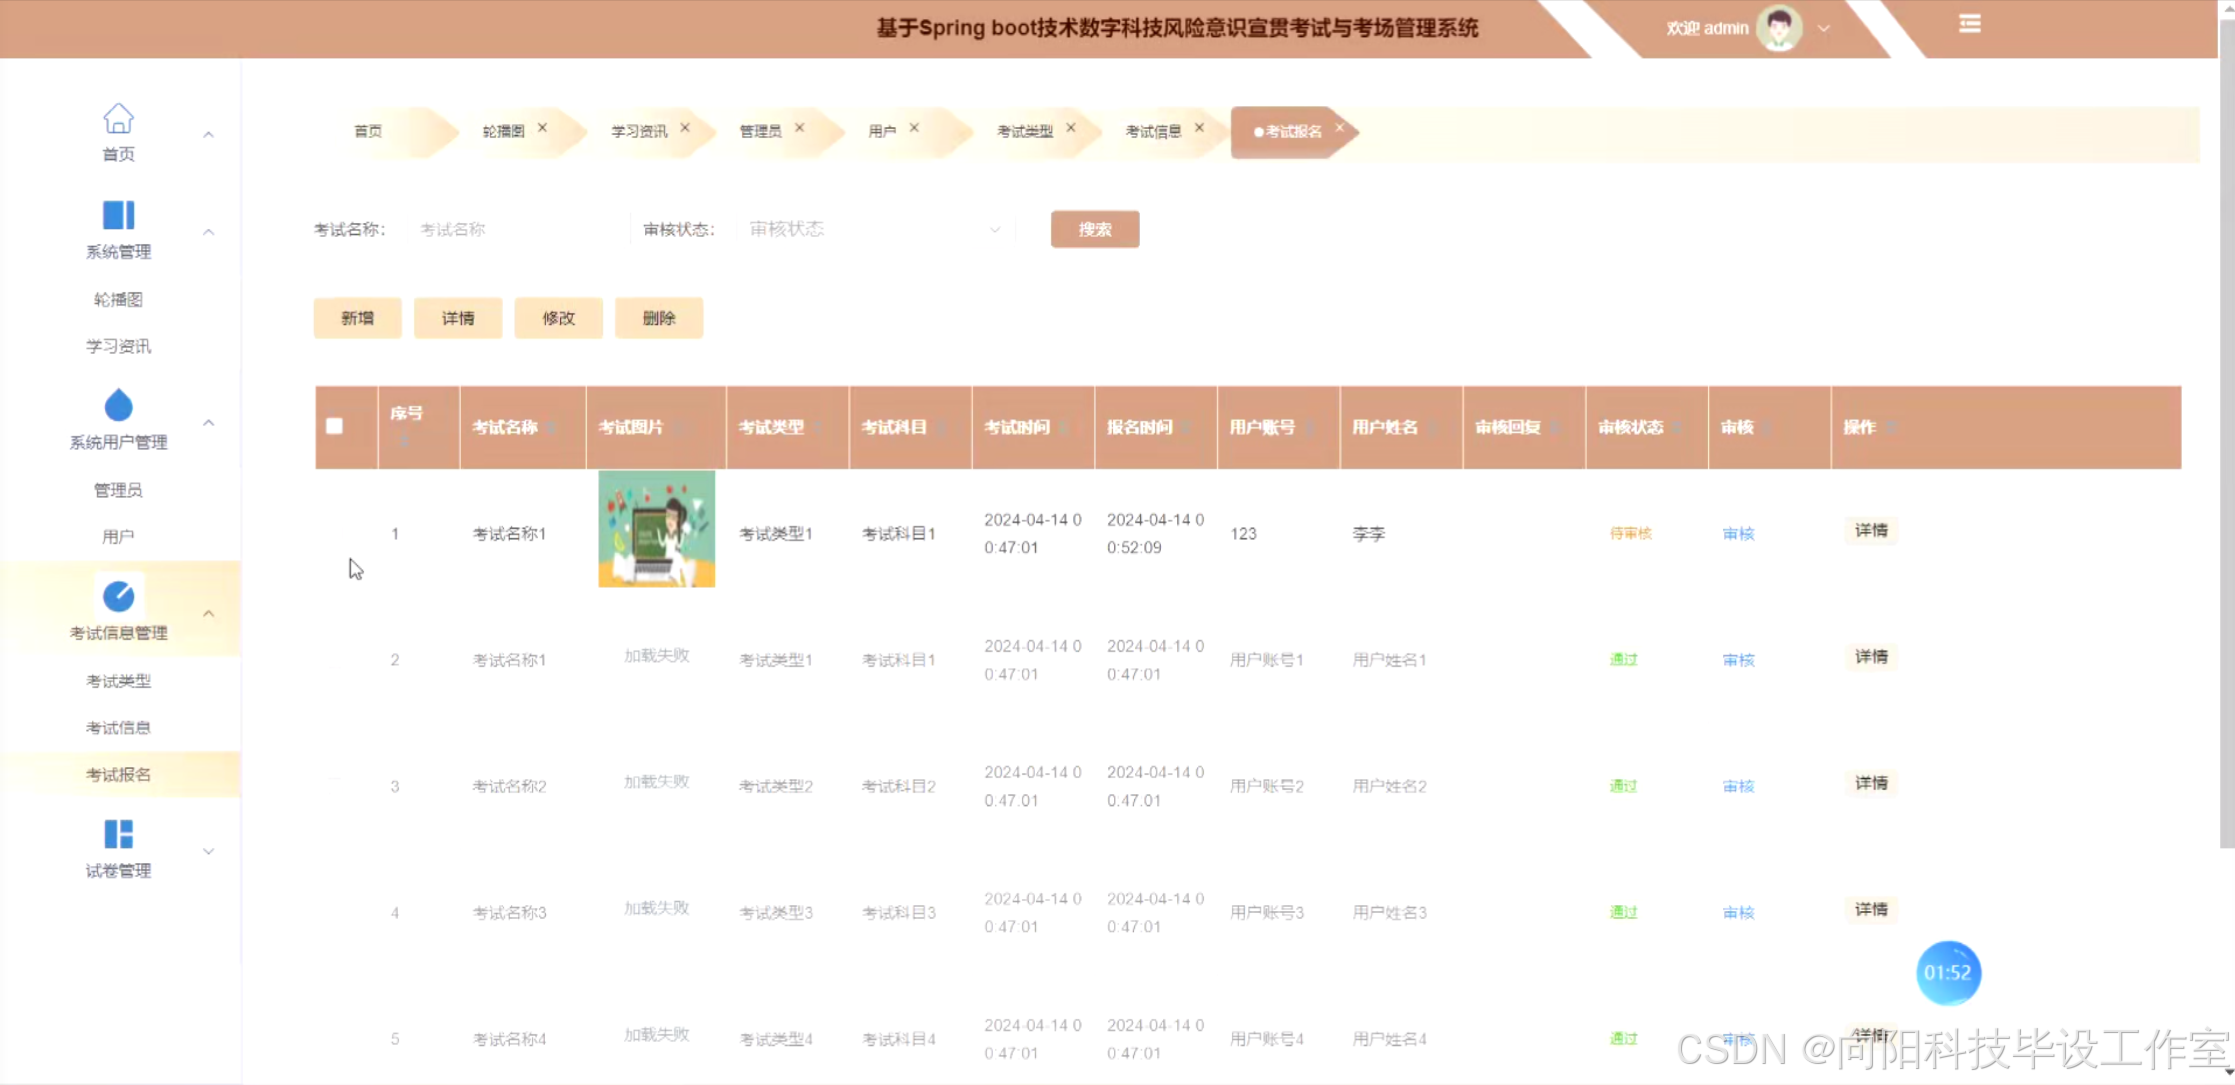
Task: Switch to the 考试信息 tab
Action: (1152, 131)
